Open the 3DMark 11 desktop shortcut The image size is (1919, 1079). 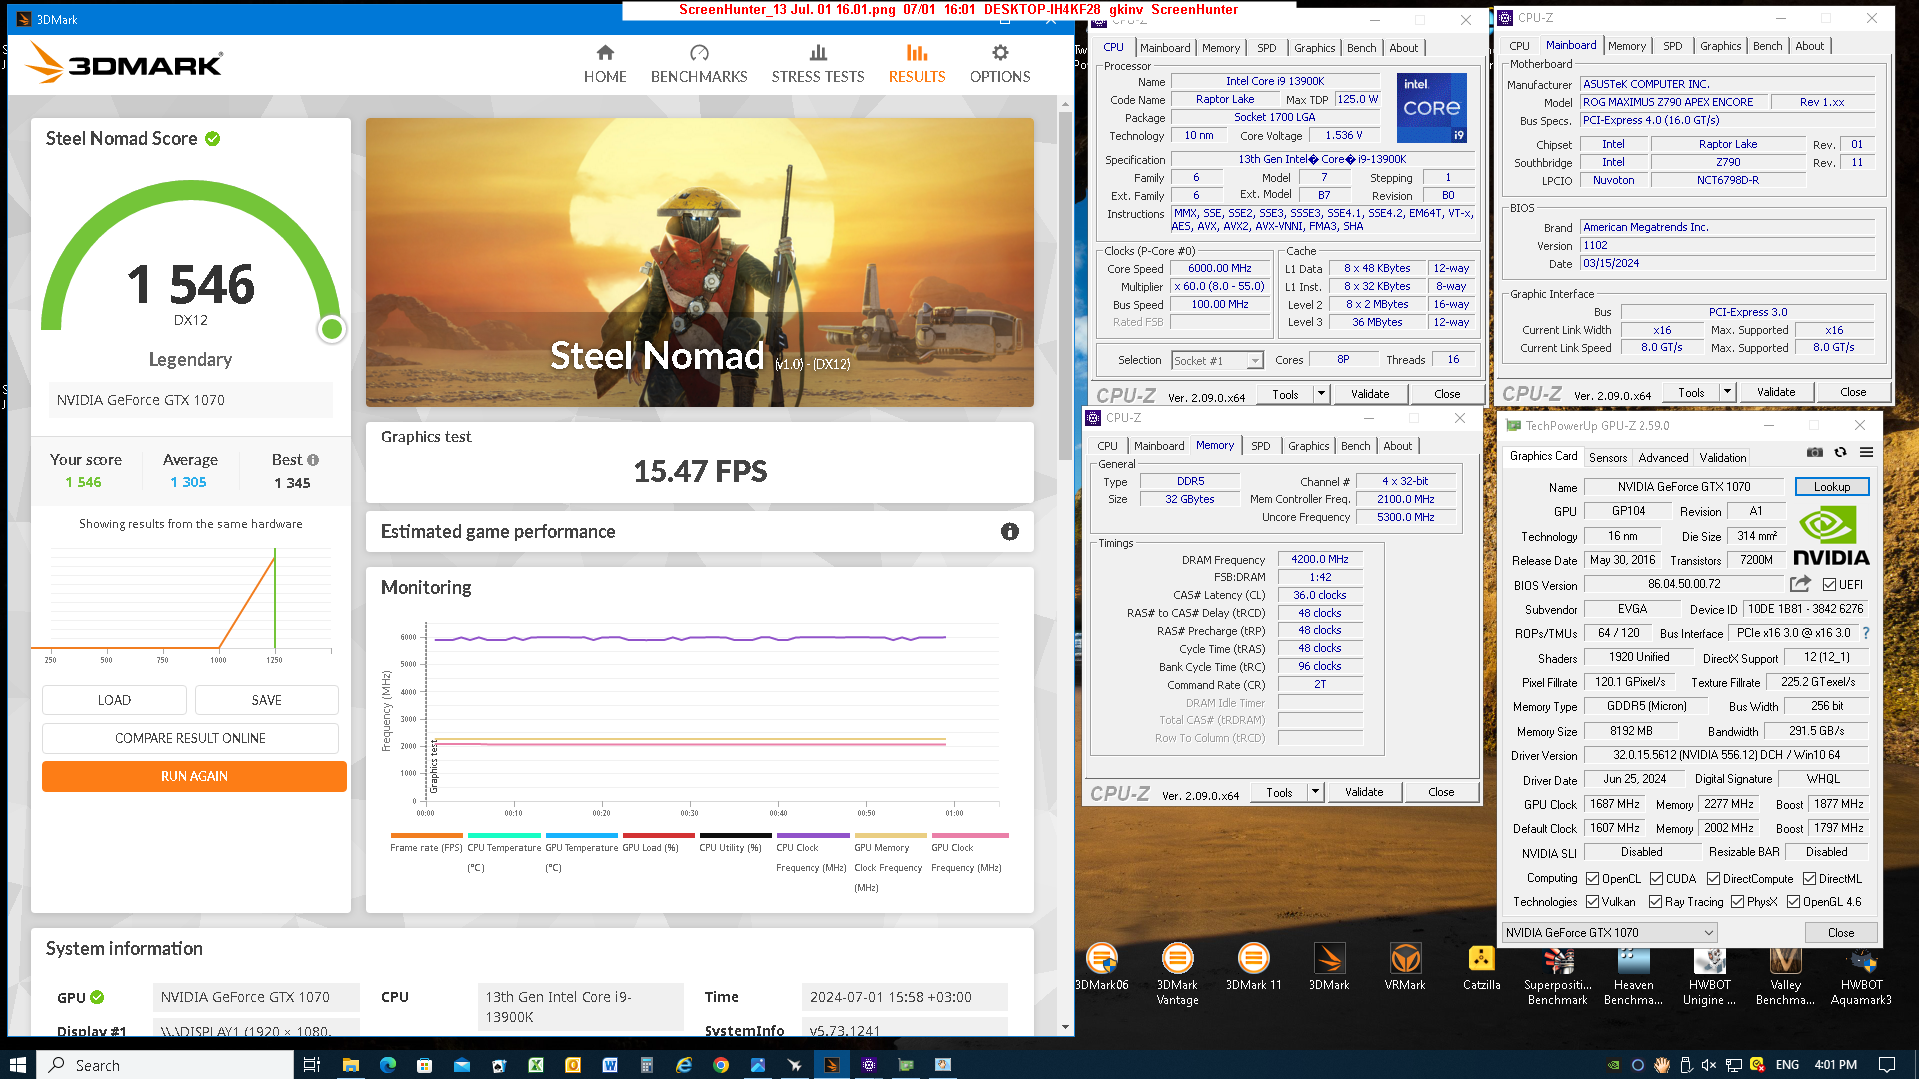(1253, 967)
